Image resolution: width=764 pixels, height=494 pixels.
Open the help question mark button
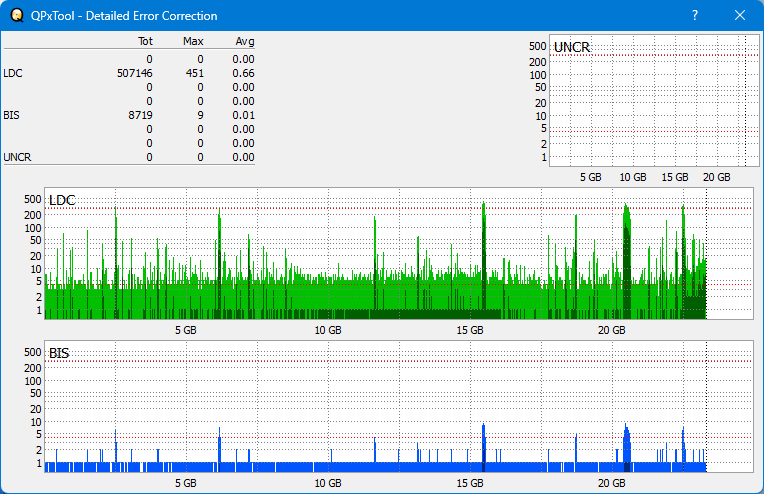pos(695,16)
